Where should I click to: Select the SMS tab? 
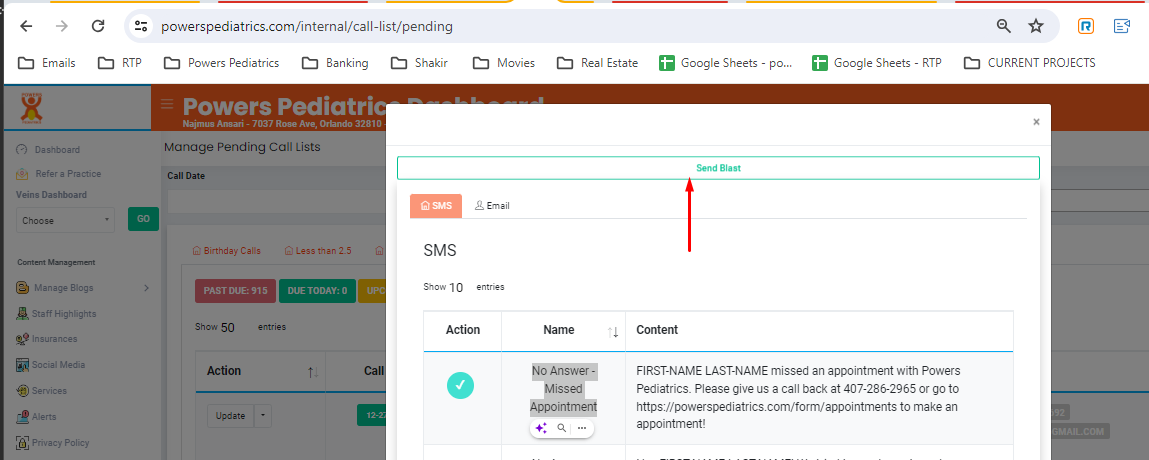point(435,206)
